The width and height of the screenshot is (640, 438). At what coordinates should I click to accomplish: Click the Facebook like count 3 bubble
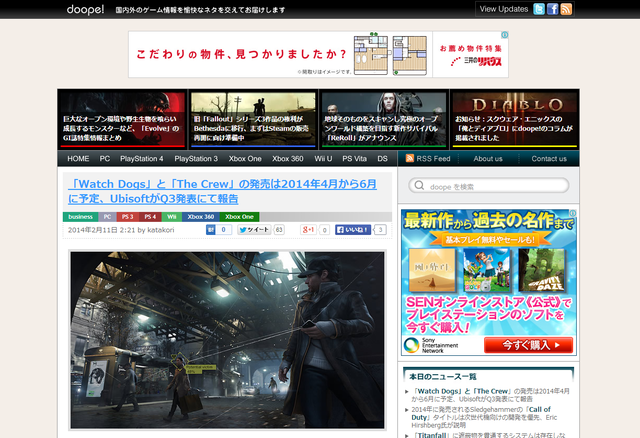point(380,230)
